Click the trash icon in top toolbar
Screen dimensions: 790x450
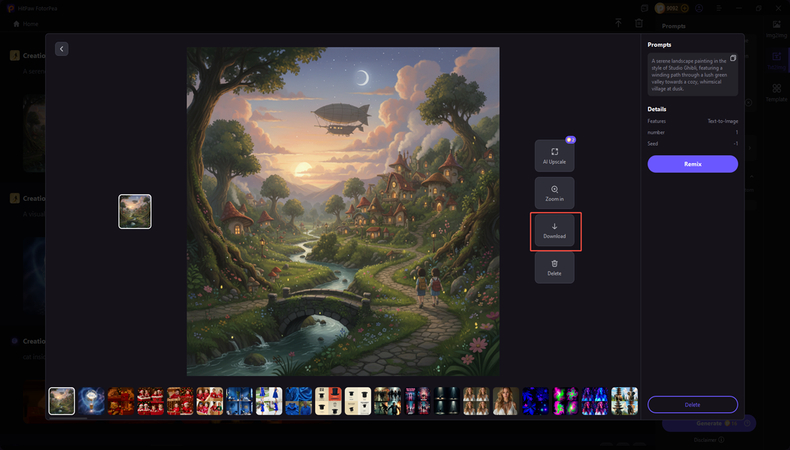[639, 23]
